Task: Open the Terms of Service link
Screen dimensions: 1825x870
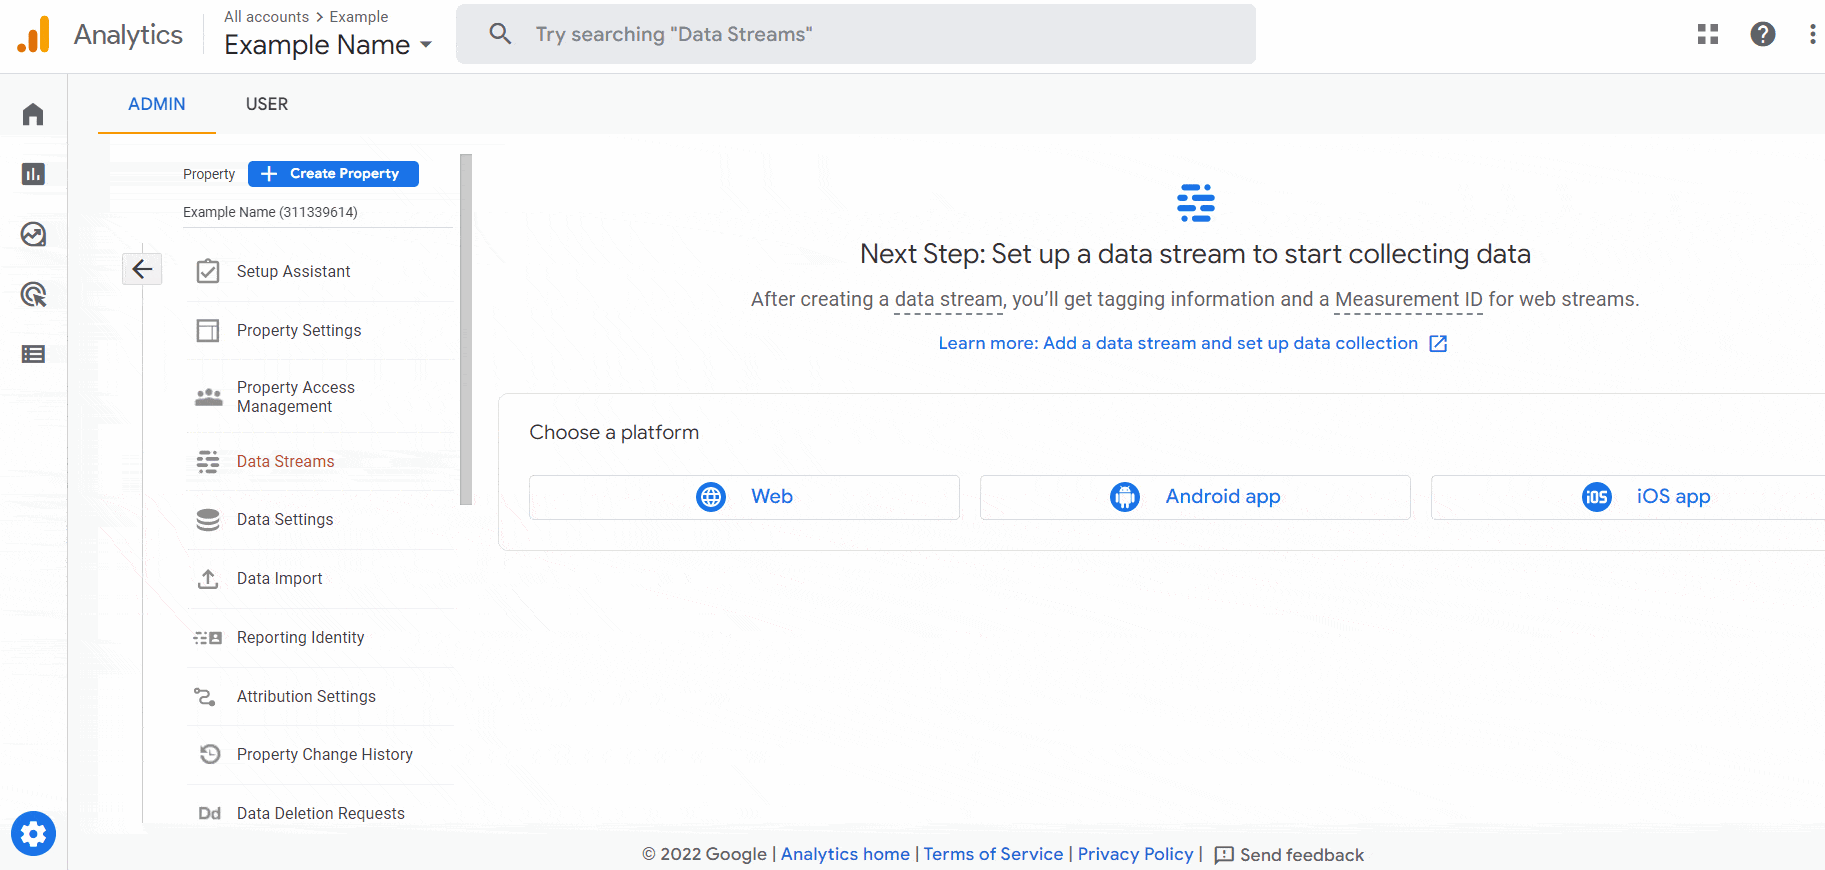Action: tap(993, 854)
